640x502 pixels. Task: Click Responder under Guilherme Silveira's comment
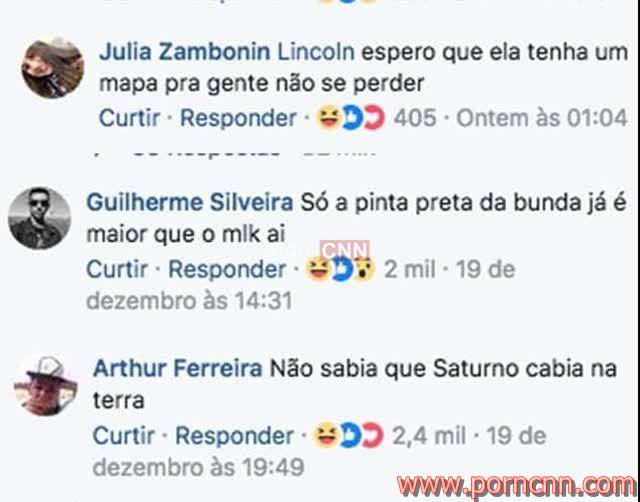click(227, 270)
